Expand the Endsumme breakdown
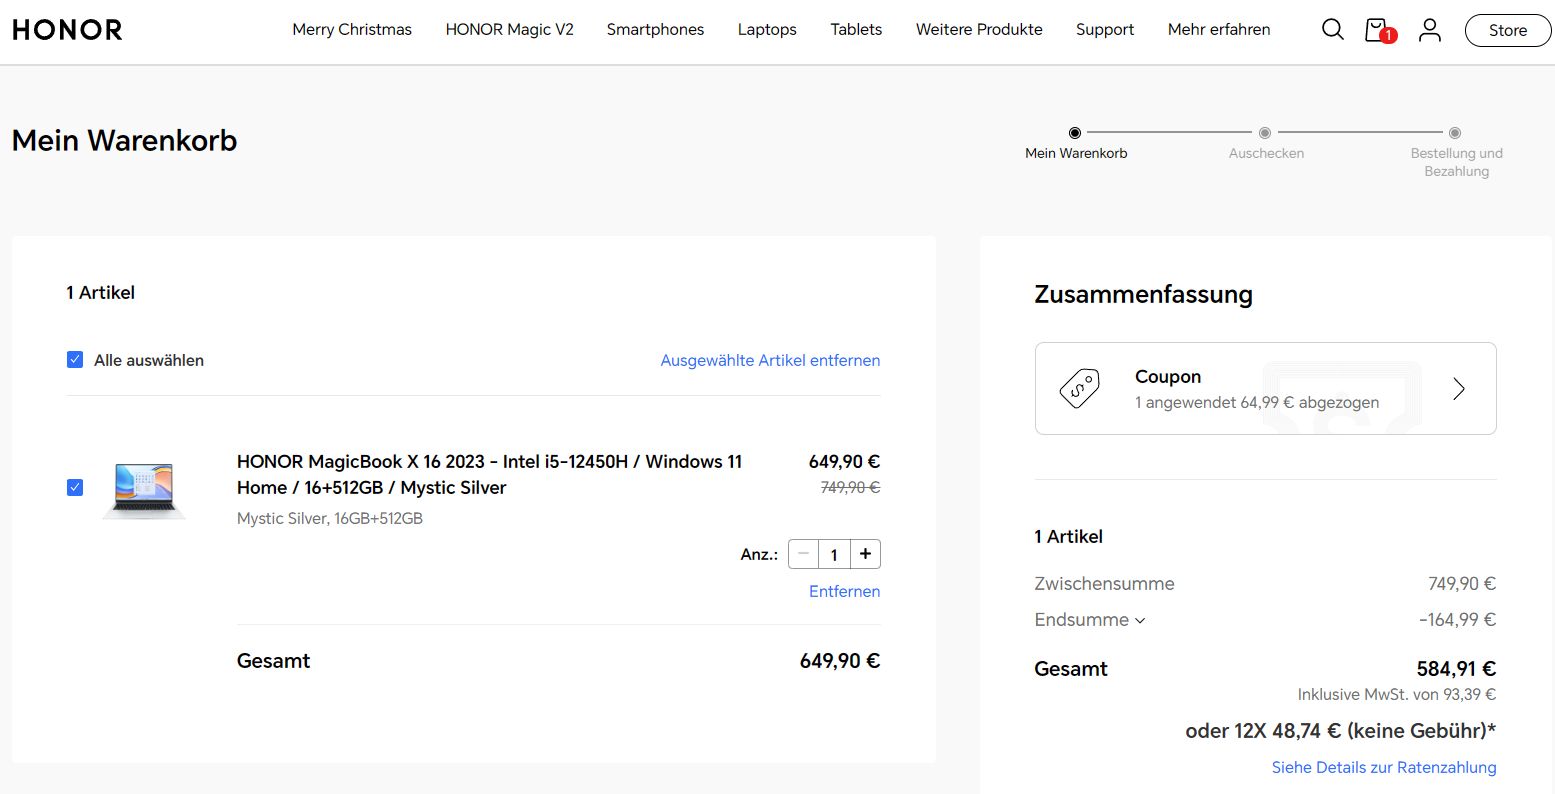Viewport: 1555px width, 794px height. pyautogui.click(x=1089, y=620)
